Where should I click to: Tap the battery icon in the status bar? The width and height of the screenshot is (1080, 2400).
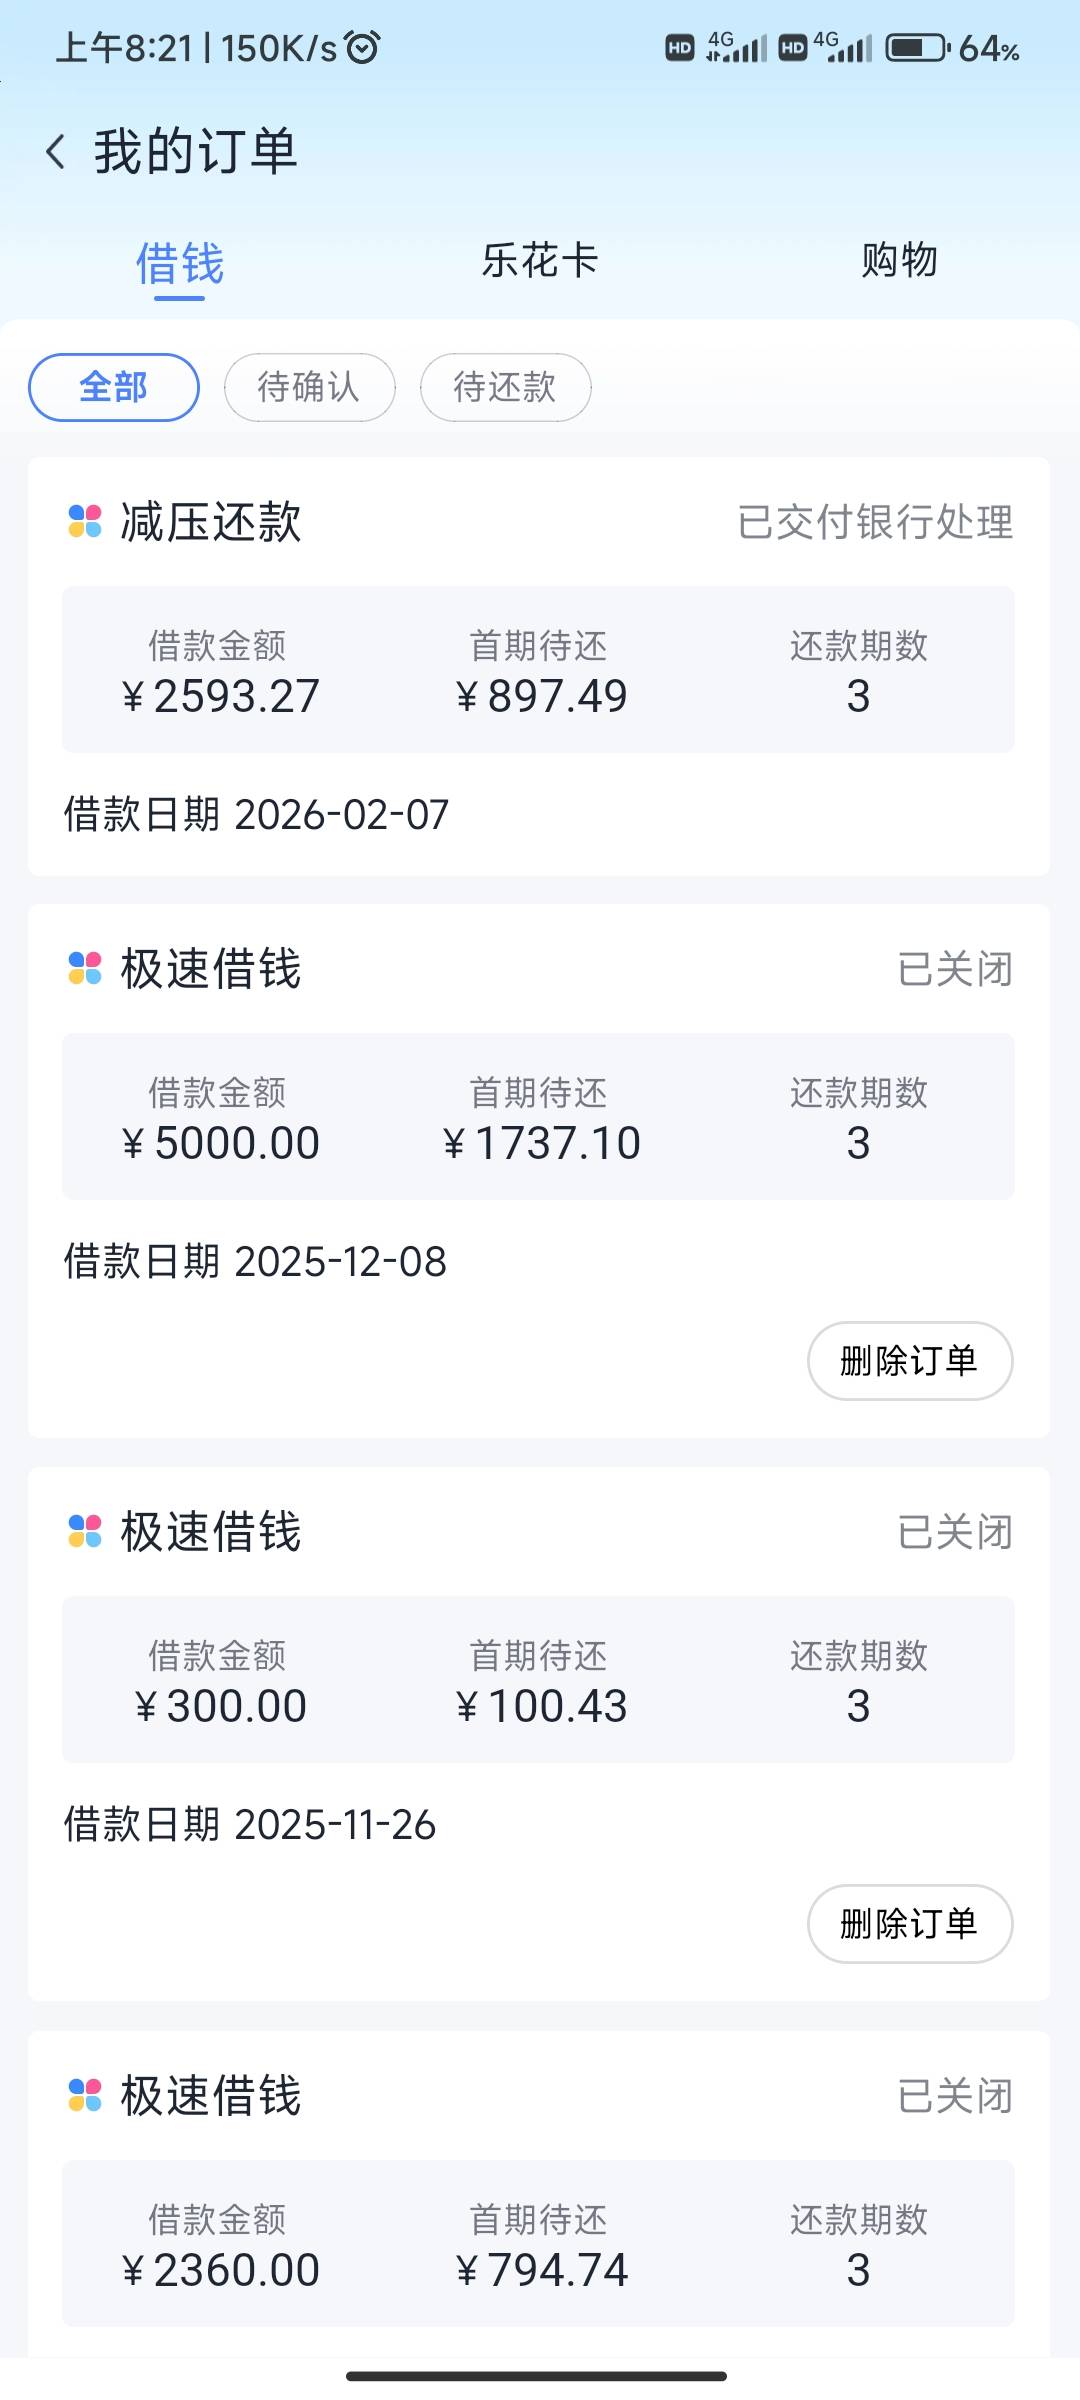(x=916, y=47)
